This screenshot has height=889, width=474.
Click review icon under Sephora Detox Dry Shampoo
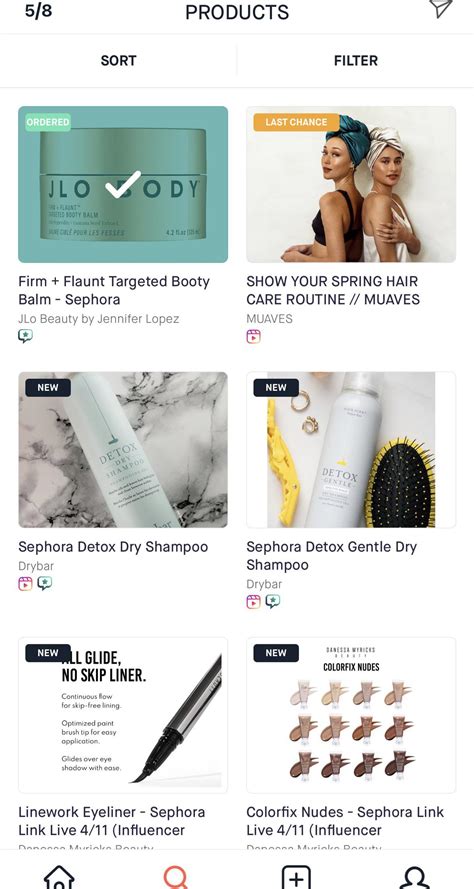(x=45, y=583)
